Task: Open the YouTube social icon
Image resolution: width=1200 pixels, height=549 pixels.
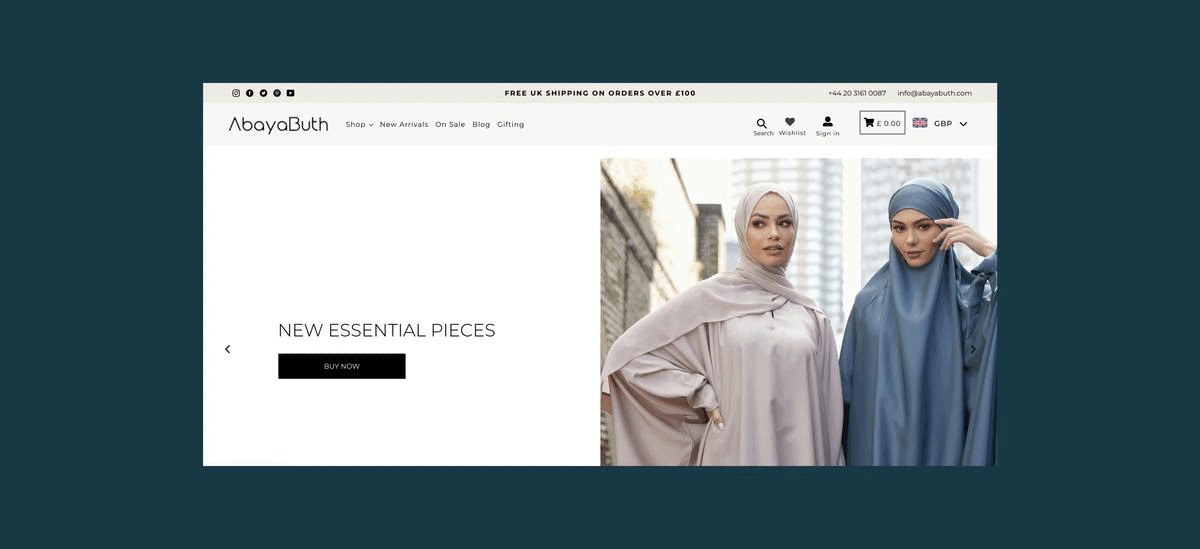Action: (290, 93)
